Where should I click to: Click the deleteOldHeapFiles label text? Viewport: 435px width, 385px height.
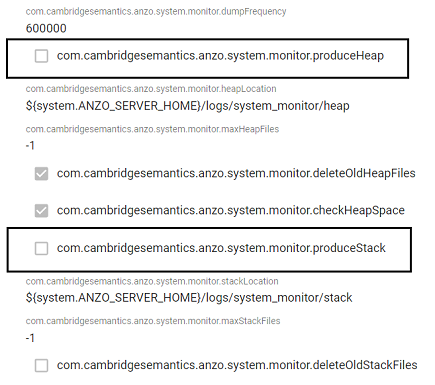coord(236,173)
